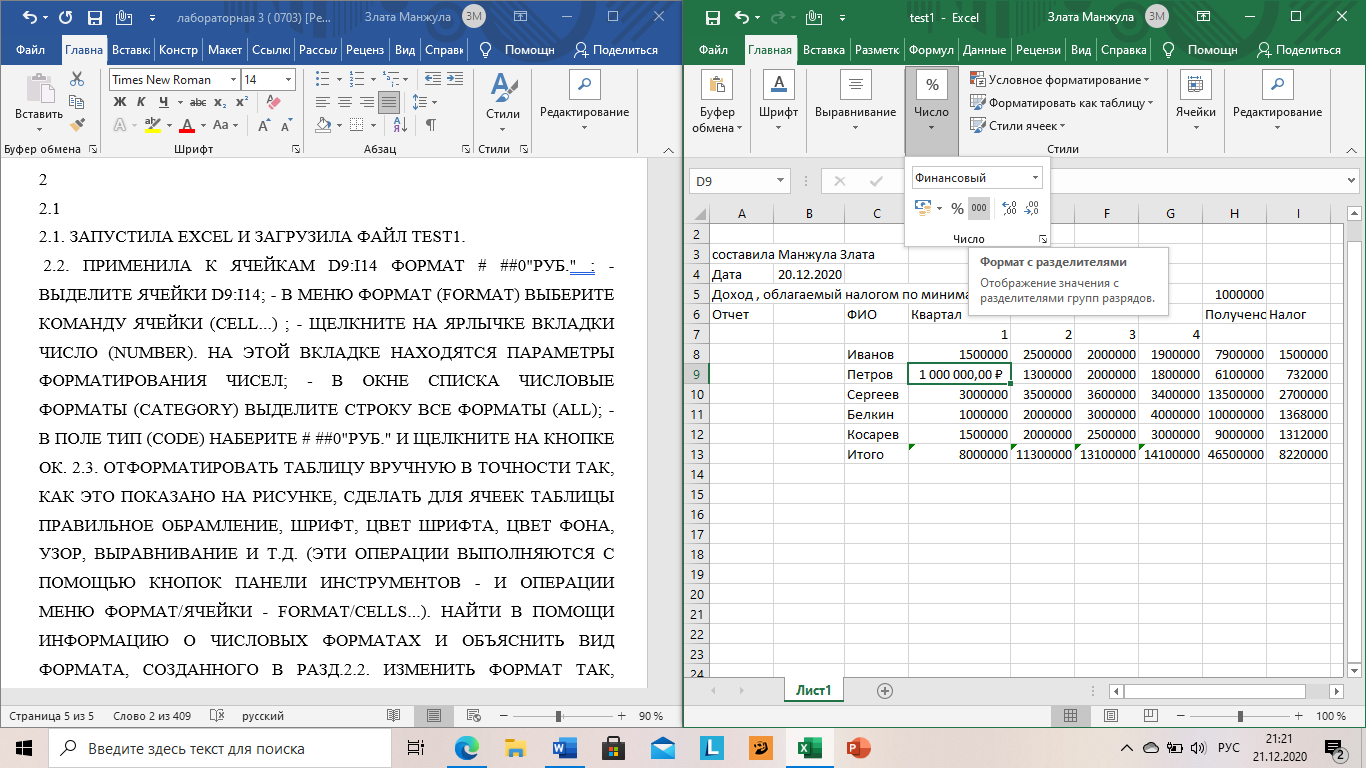Toggle Italic (К) formatting in Word
The width and height of the screenshot is (1366, 768).
tap(140, 102)
